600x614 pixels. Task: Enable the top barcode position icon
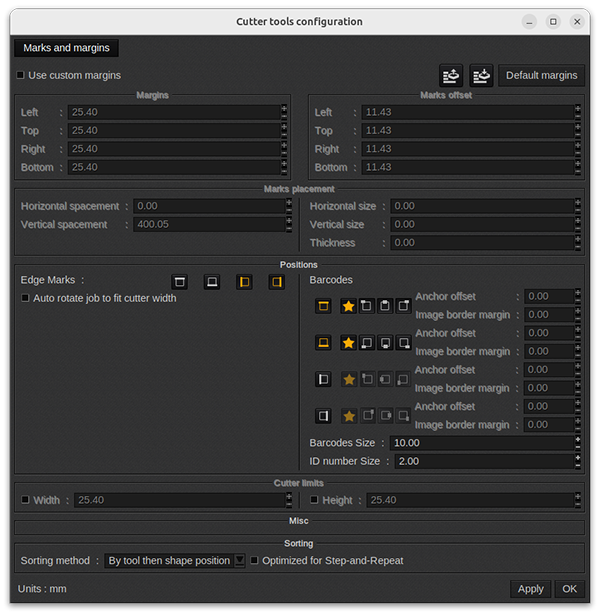click(x=323, y=306)
